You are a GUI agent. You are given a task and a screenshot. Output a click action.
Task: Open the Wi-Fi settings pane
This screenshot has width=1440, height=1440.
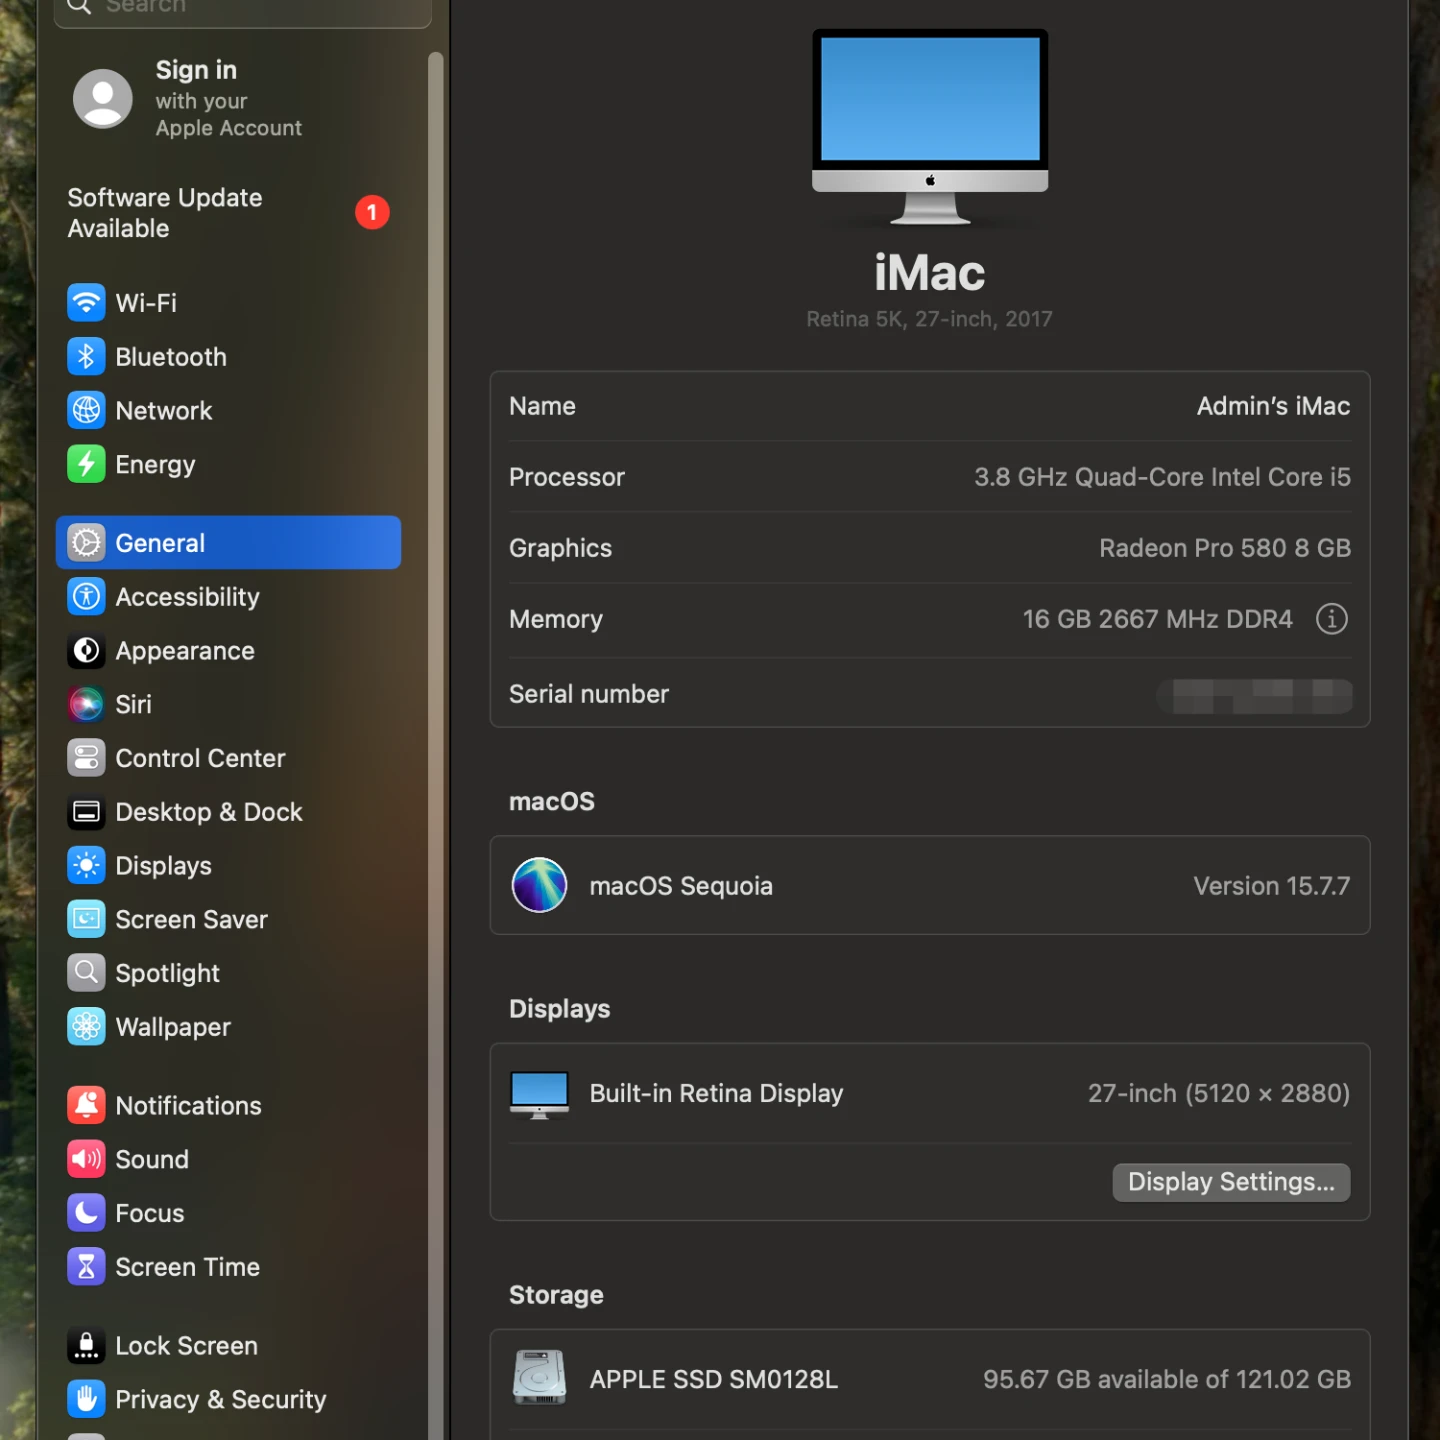click(x=228, y=303)
